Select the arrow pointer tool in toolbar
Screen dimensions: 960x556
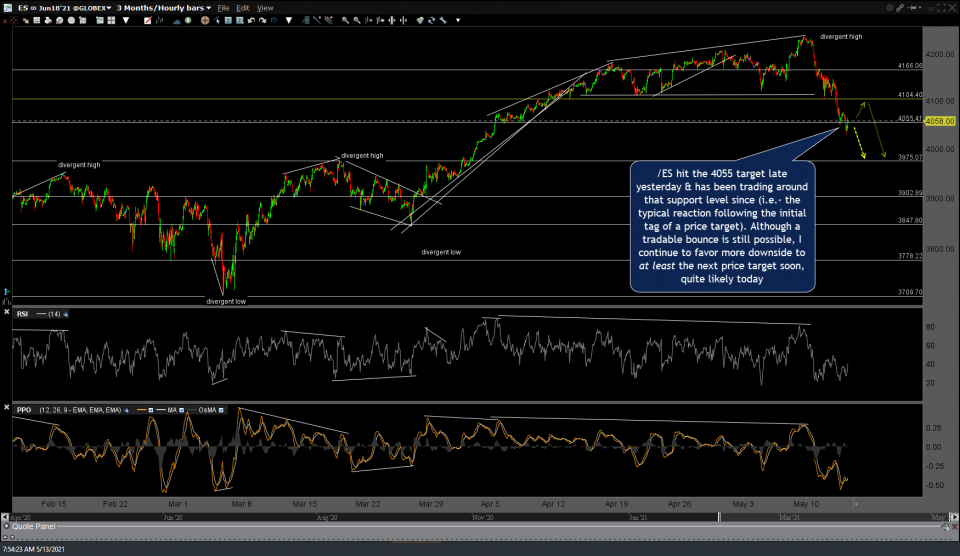[x=217, y=21]
